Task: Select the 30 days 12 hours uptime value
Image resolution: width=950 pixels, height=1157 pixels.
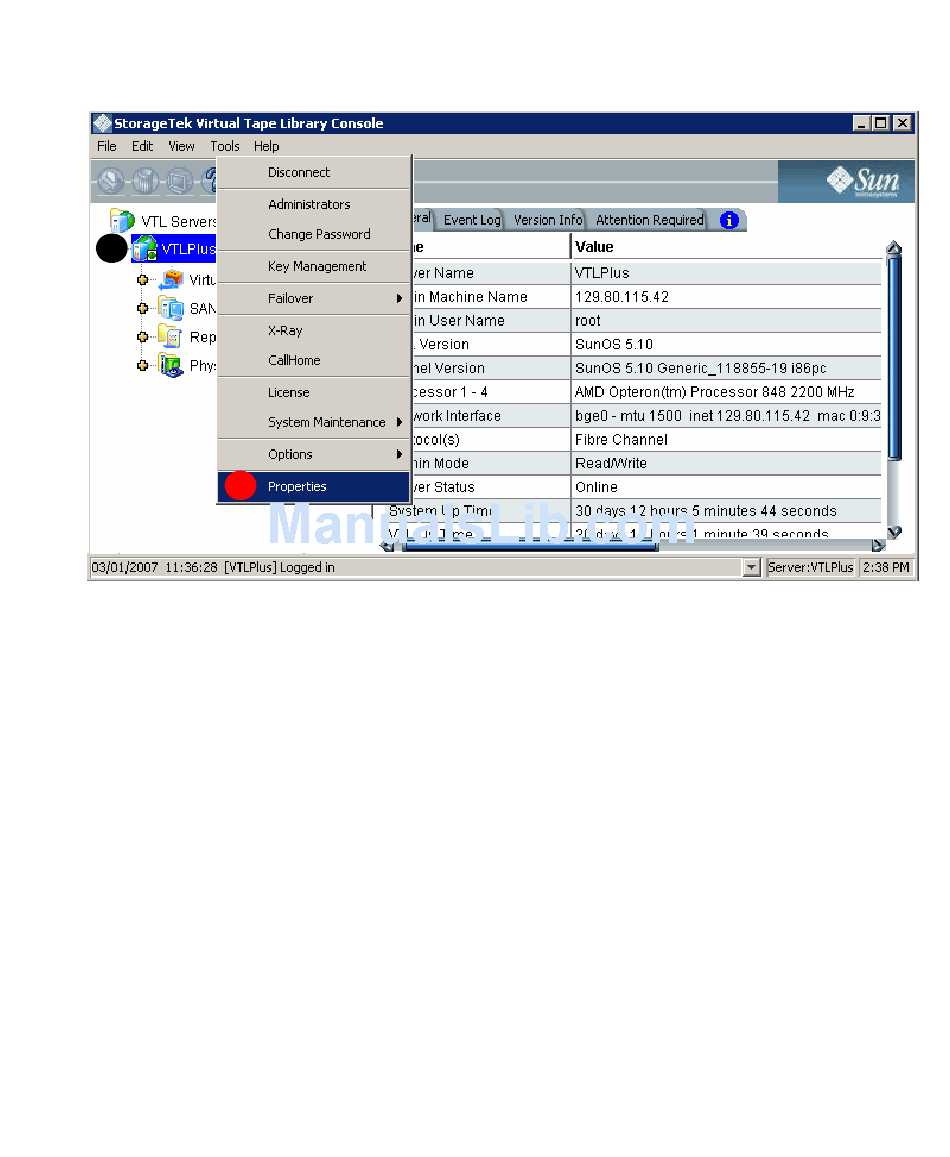Action: [x=726, y=511]
